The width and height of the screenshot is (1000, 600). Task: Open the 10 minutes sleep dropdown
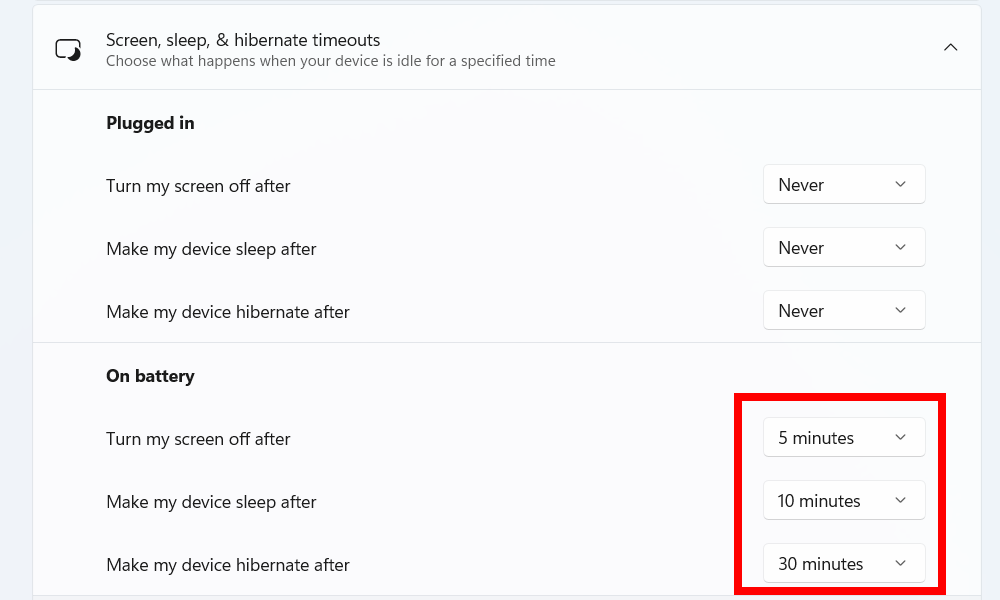point(843,501)
